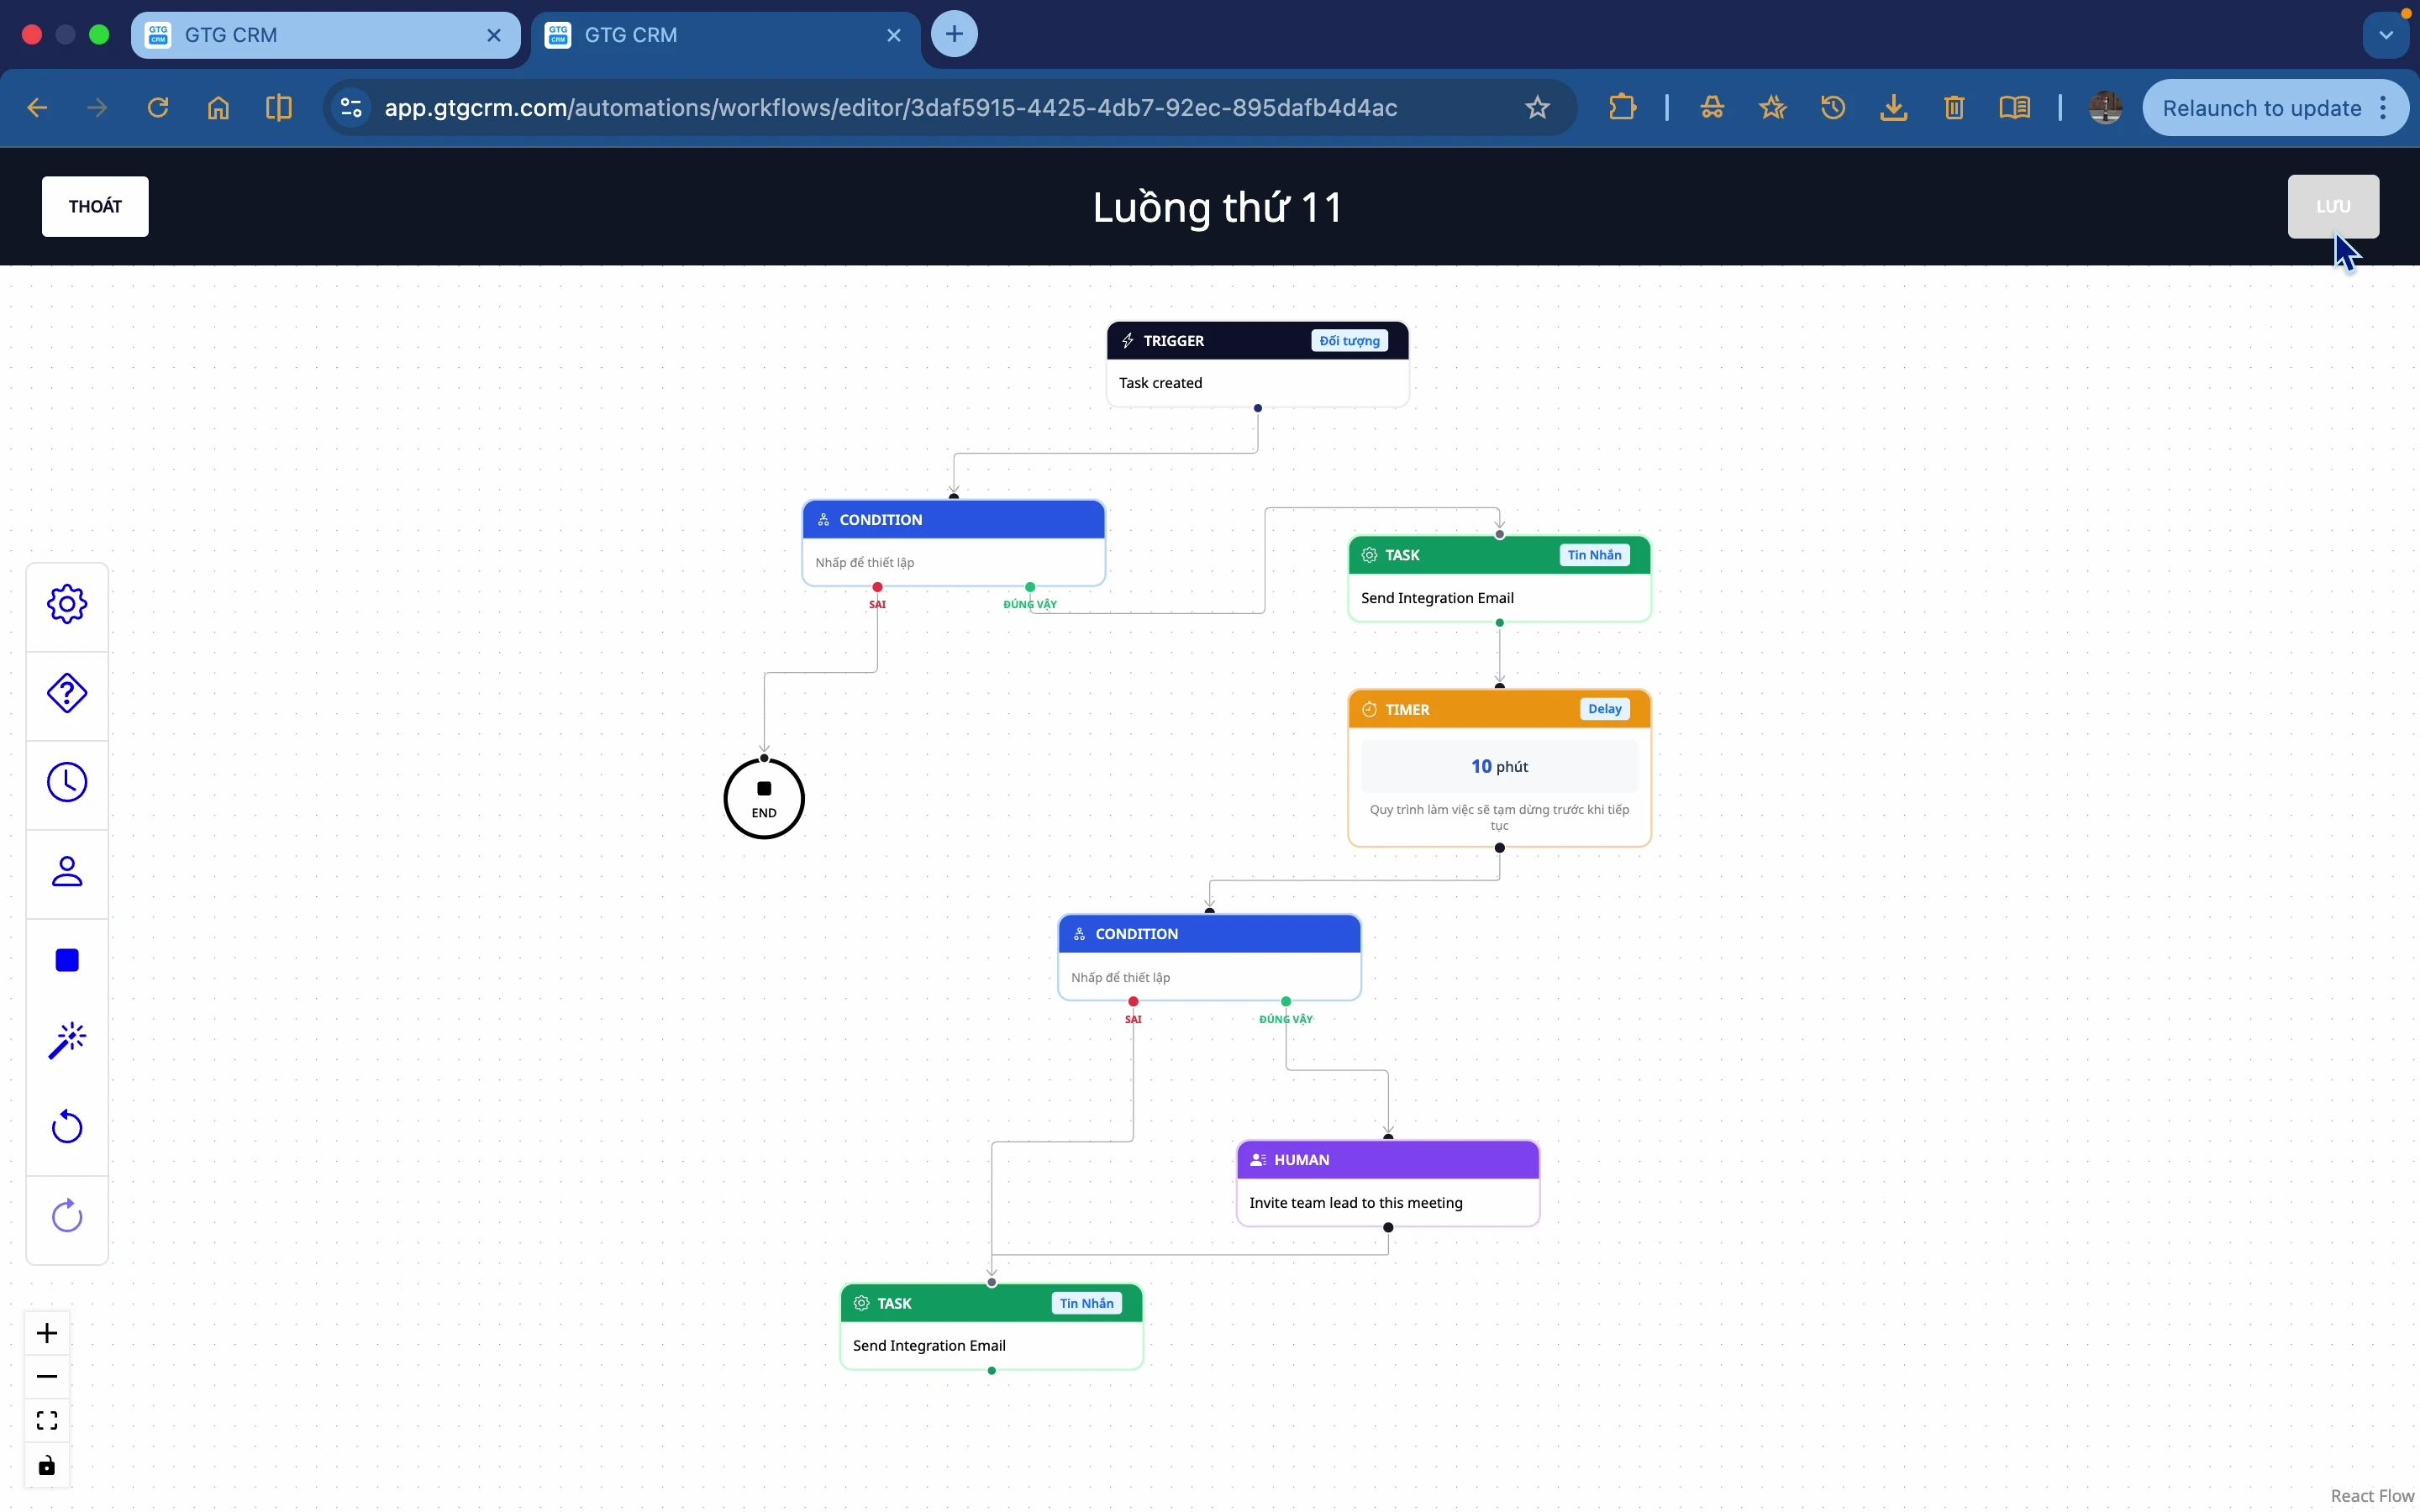Bookmark the page with the star icon
The image size is (2420, 1512).
coord(1537,108)
